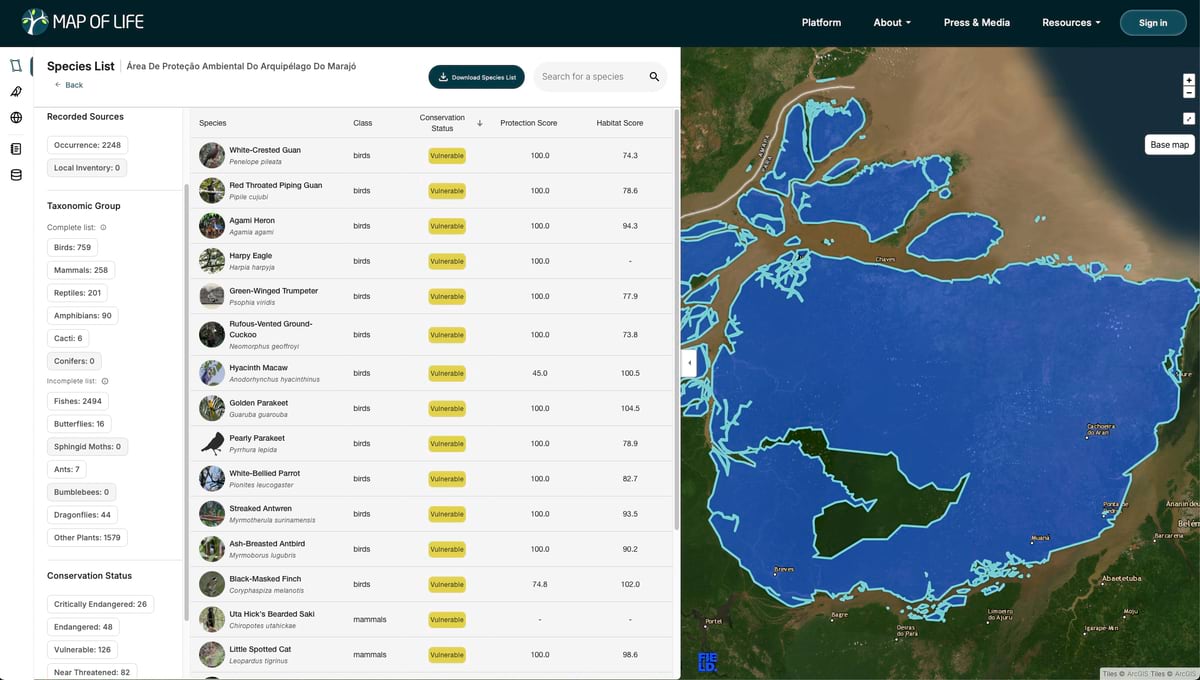Open Harpy Eagle photo thumbnail
Image resolution: width=1200 pixels, height=680 pixels.
coord(211,261)
